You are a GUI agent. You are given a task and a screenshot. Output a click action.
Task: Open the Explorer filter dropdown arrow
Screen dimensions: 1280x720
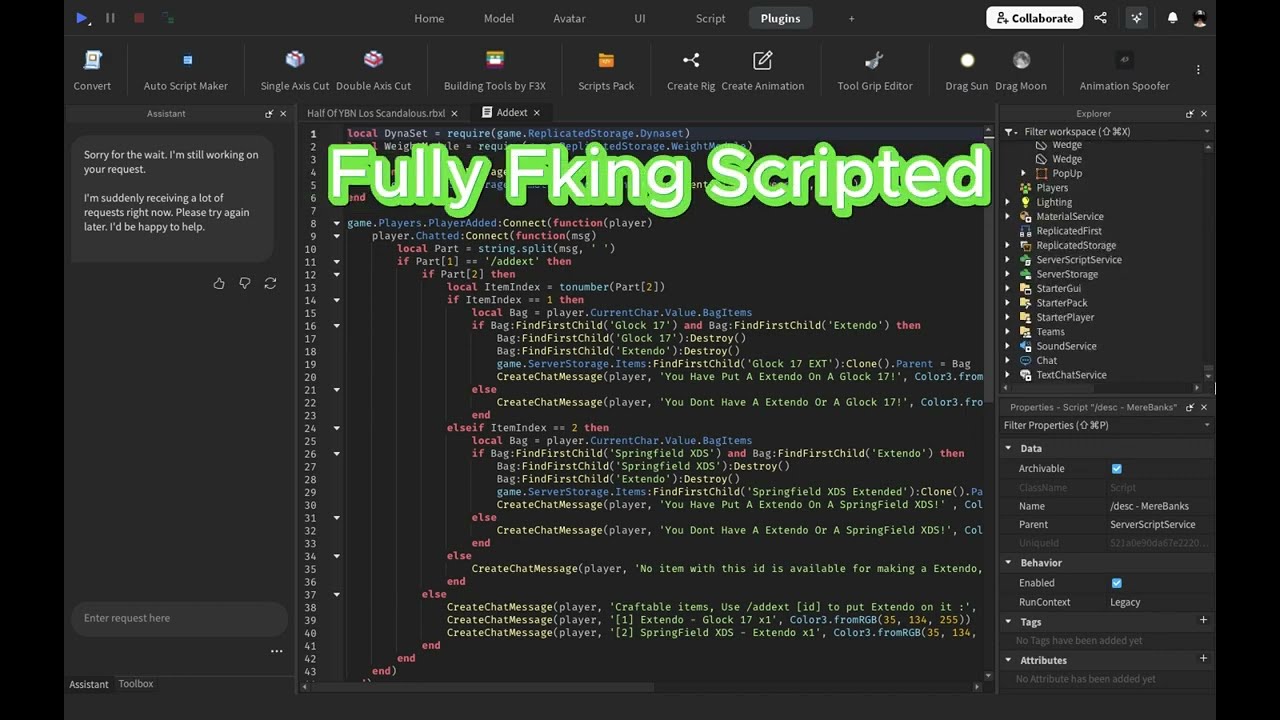[1206, 132]
